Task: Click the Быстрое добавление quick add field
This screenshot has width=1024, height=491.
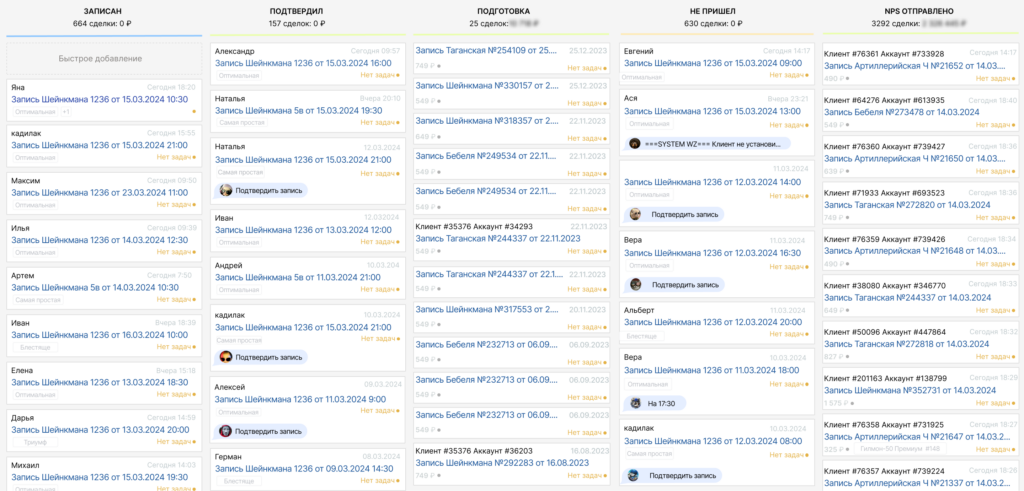Action: coord(104,59)
